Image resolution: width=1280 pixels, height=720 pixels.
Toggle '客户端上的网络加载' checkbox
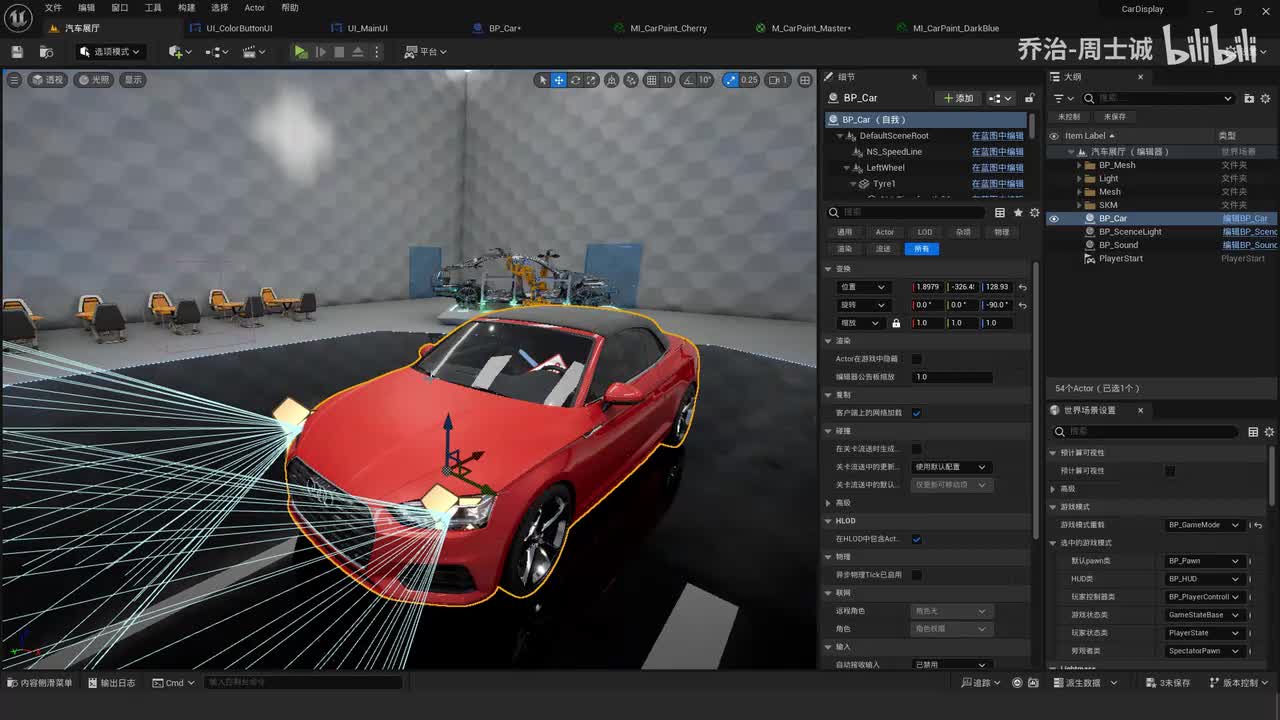tap(917, 413)
